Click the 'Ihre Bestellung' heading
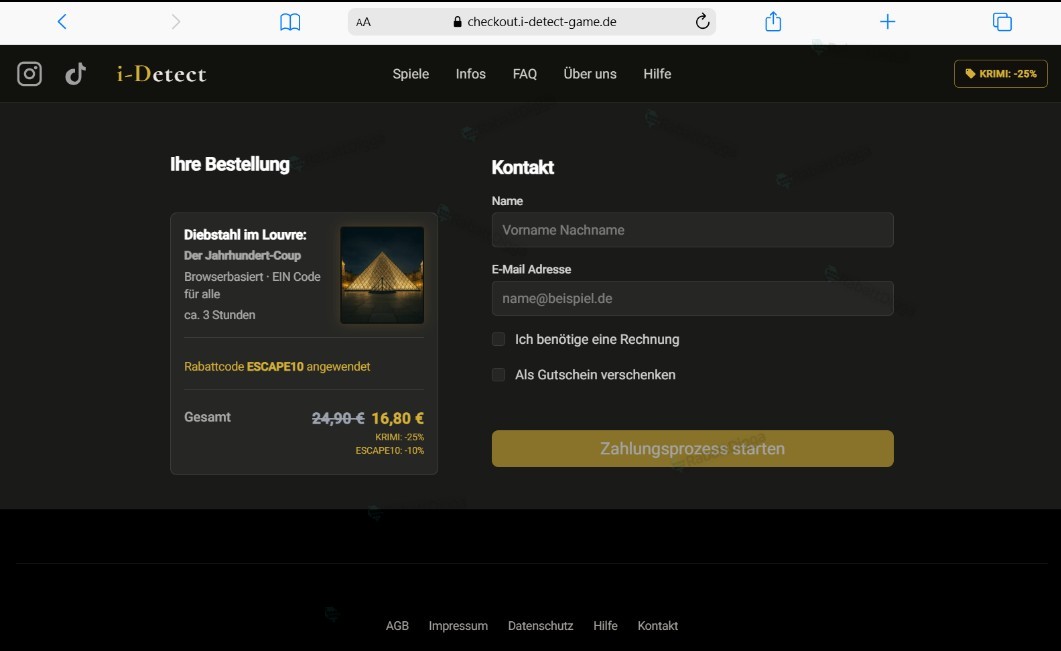 pyautogui.click(x=229, y=164)
